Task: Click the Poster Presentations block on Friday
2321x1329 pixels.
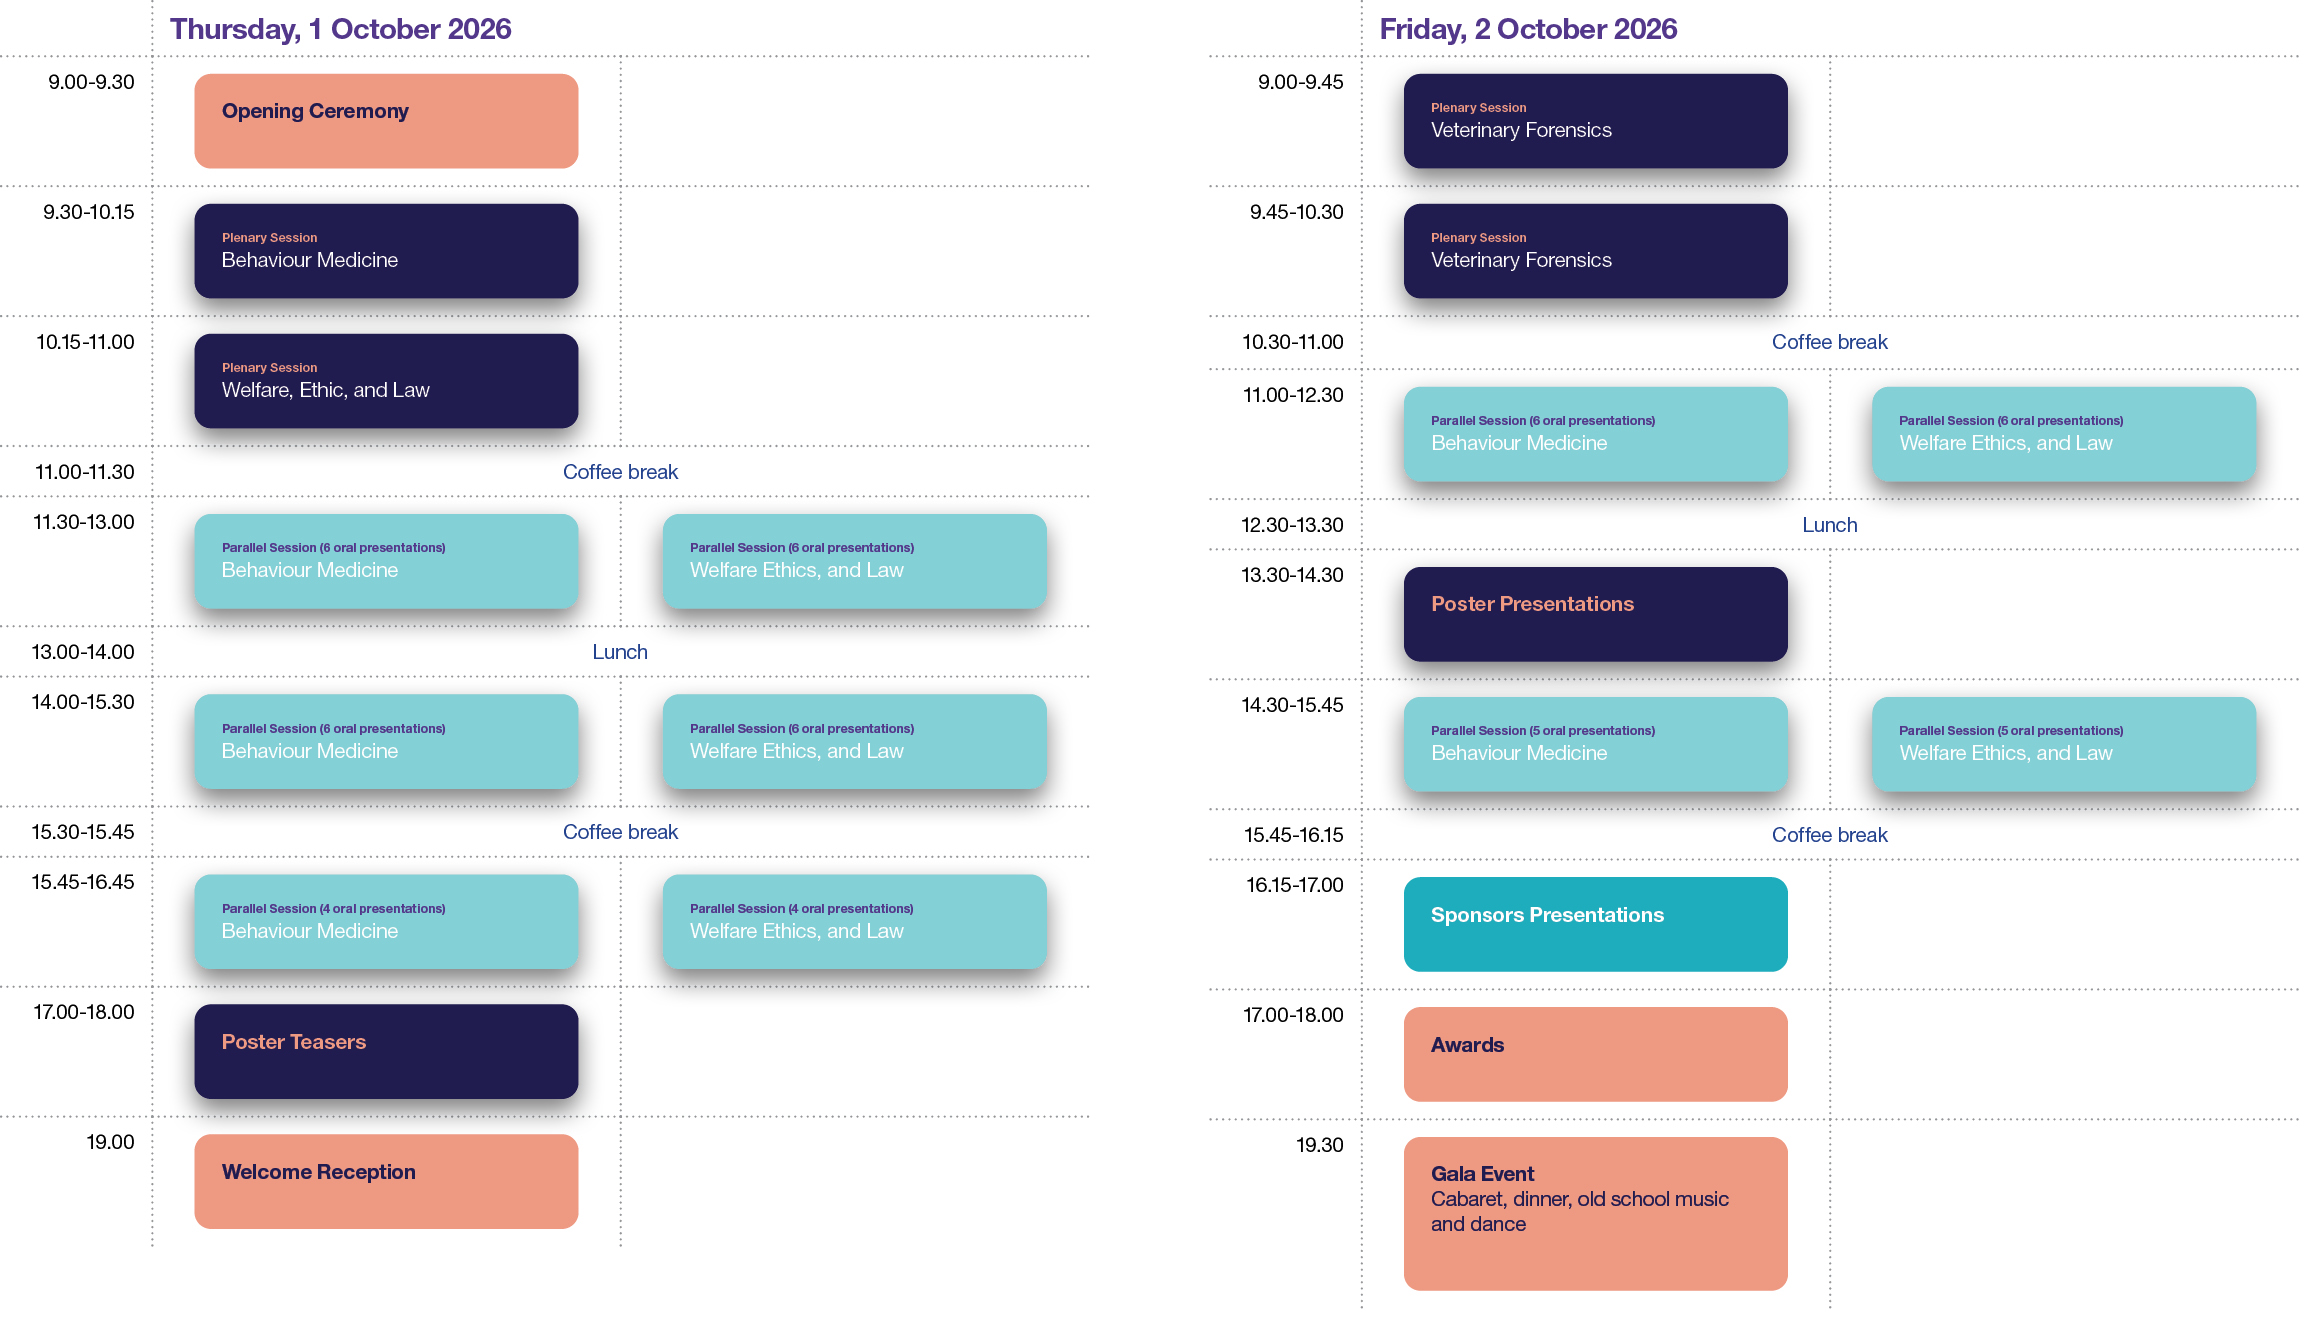Action: pyautogui.click(x=1595, y=614)
